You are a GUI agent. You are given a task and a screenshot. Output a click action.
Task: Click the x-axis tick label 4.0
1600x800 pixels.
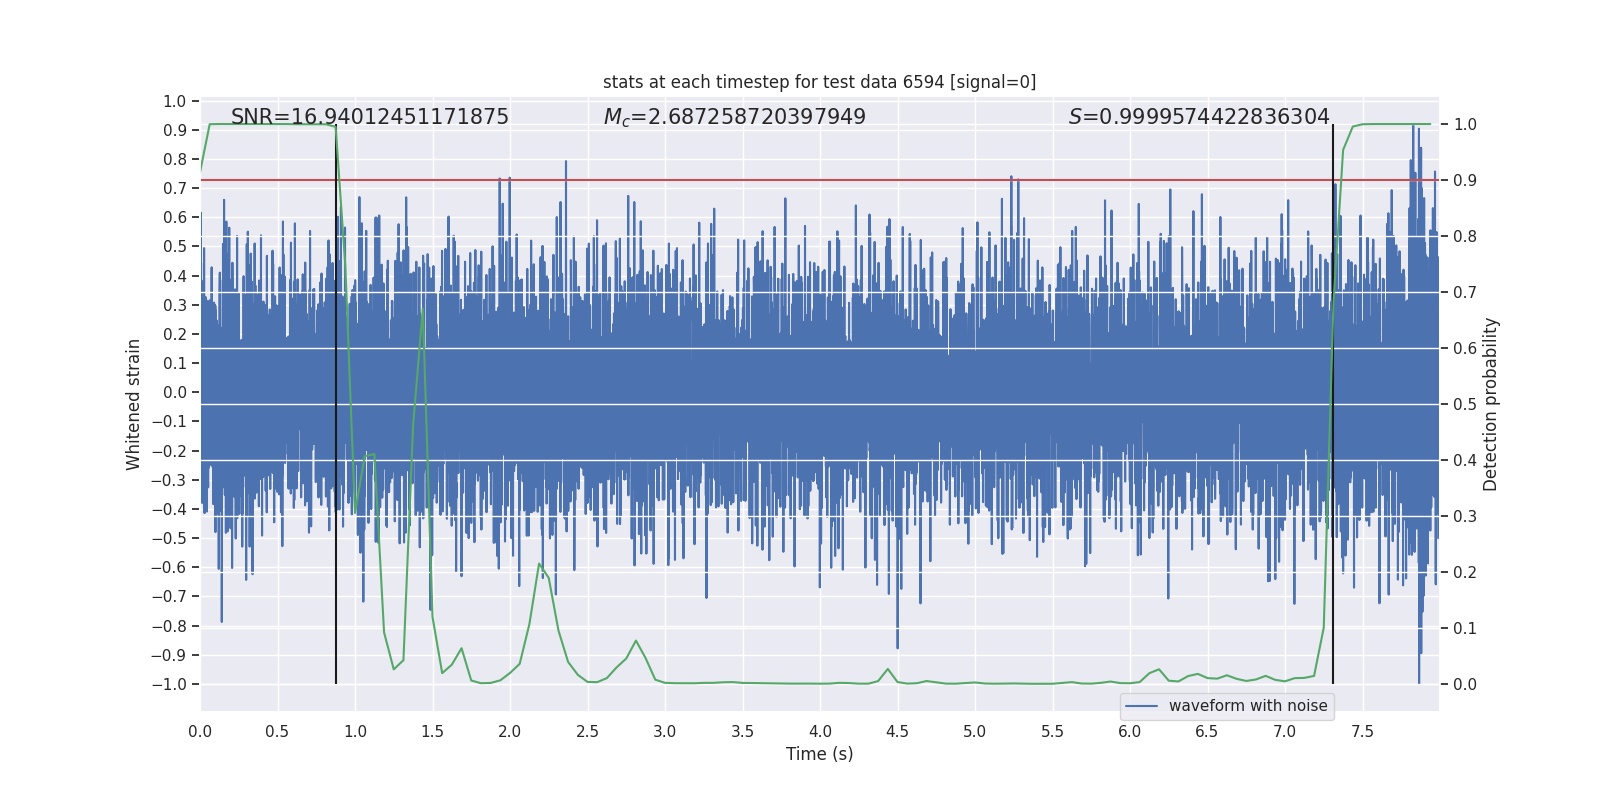pos(820,732)
